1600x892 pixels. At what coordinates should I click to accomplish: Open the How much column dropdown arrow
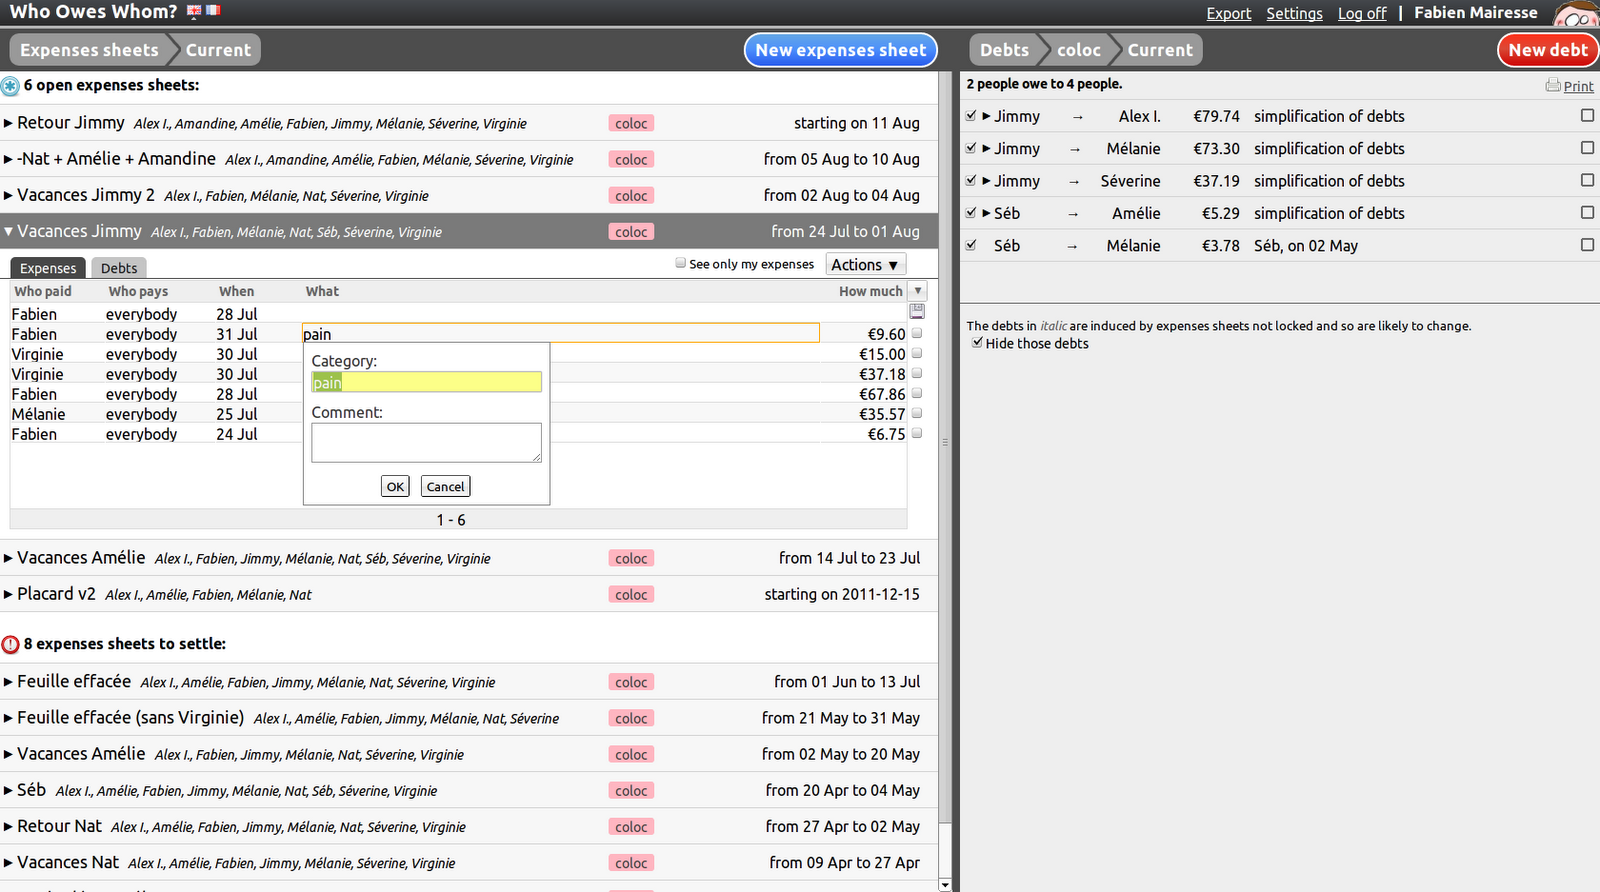(918, 291)
